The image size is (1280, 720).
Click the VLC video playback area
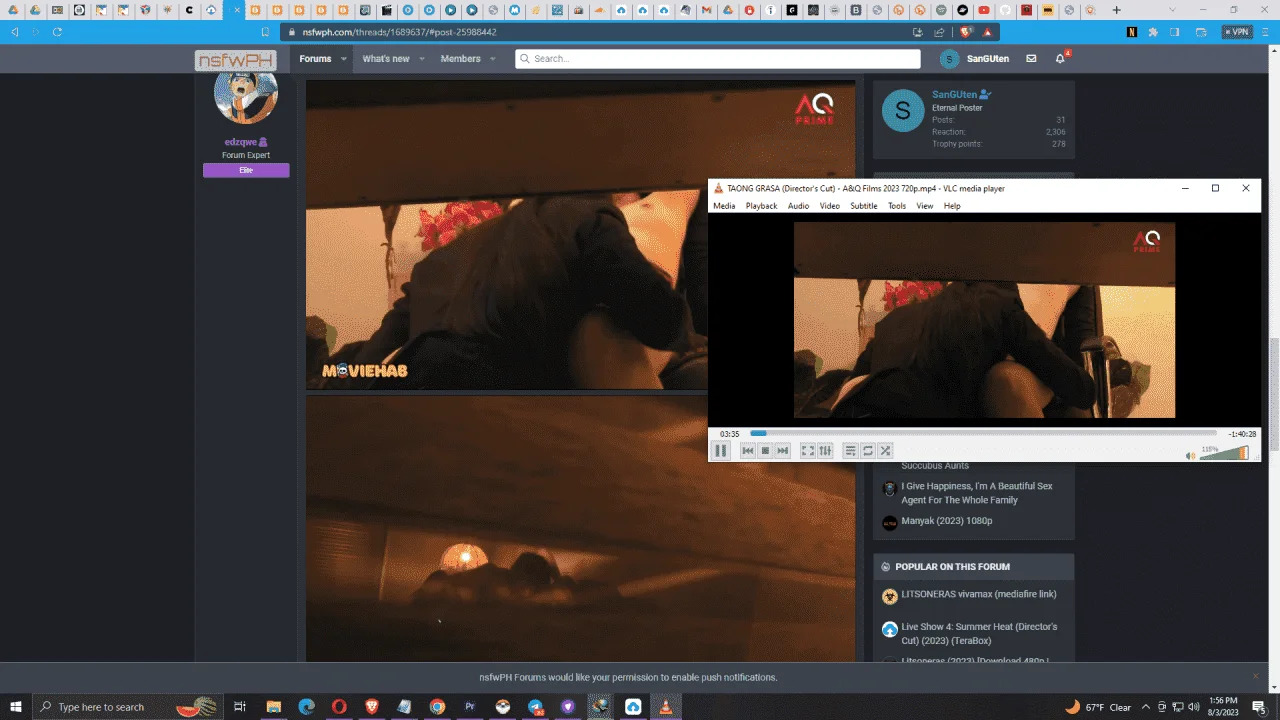pyautogui.click(x=984, y=320)
